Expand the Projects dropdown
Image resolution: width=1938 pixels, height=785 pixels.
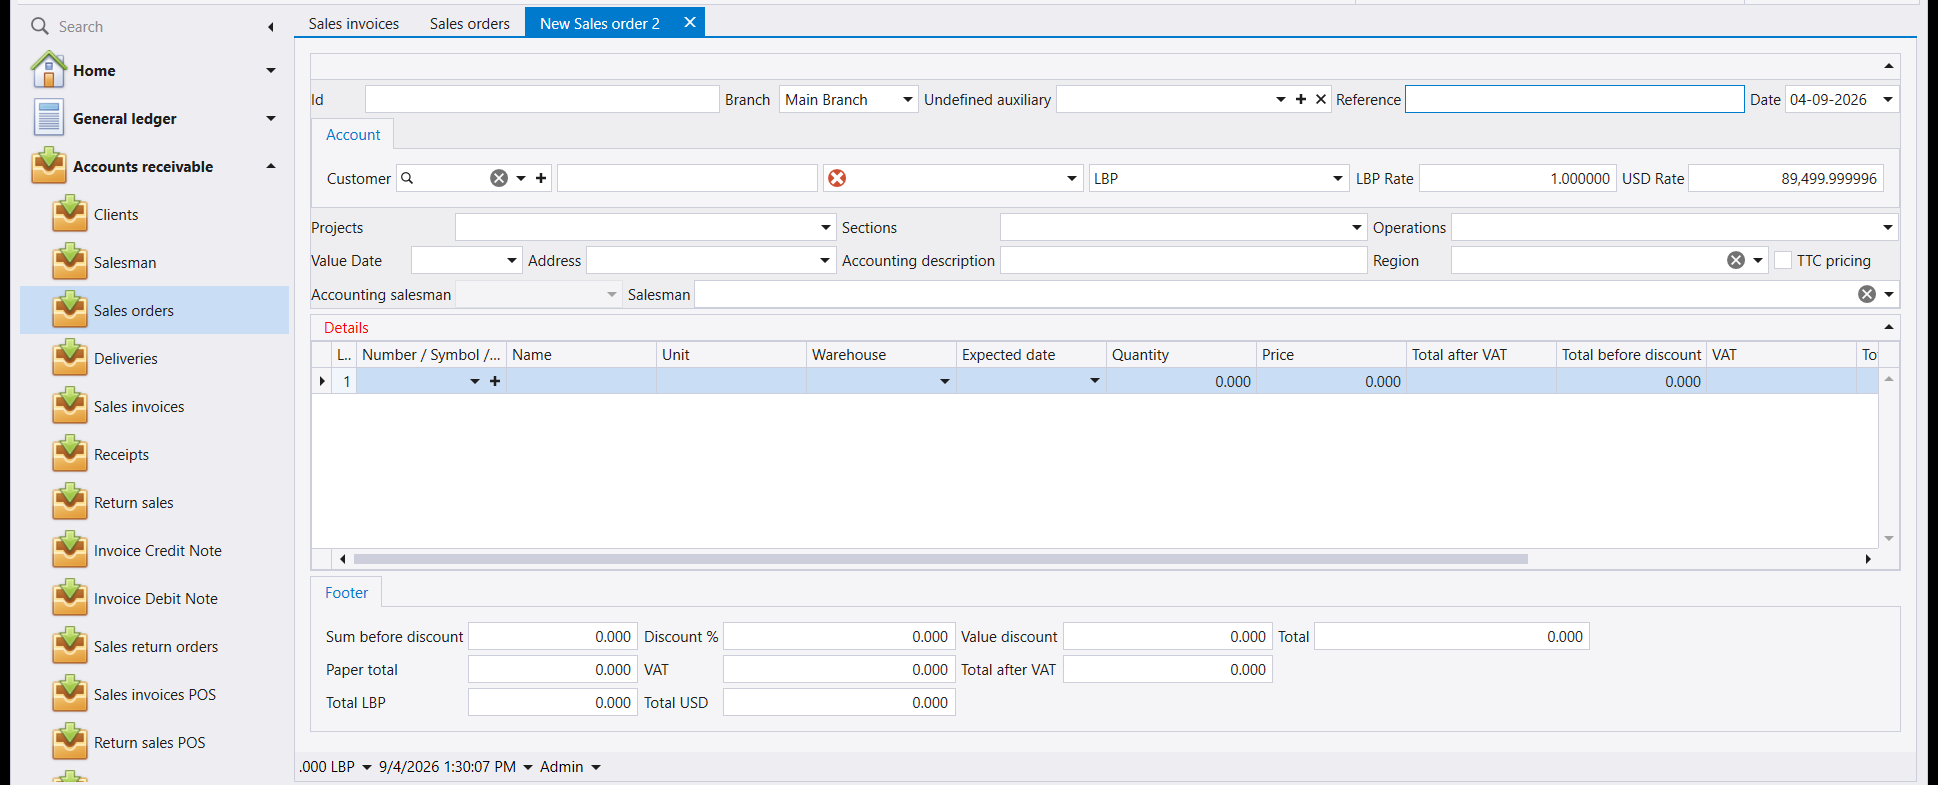(x=826, y=227)
